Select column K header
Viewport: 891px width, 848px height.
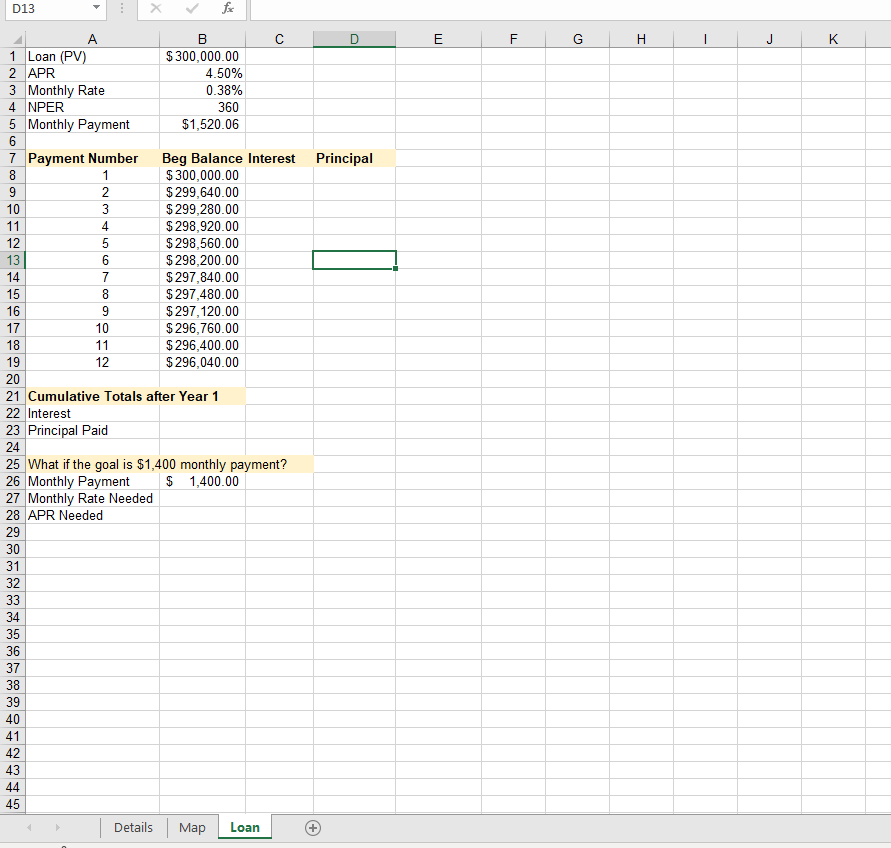point(833,39)
